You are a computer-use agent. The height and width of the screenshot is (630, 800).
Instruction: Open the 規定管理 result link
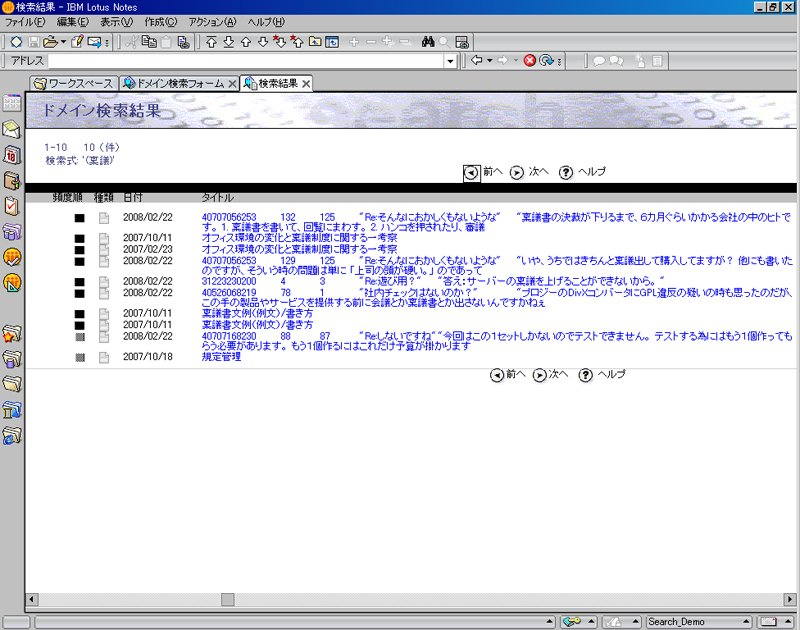coord(221,357)
